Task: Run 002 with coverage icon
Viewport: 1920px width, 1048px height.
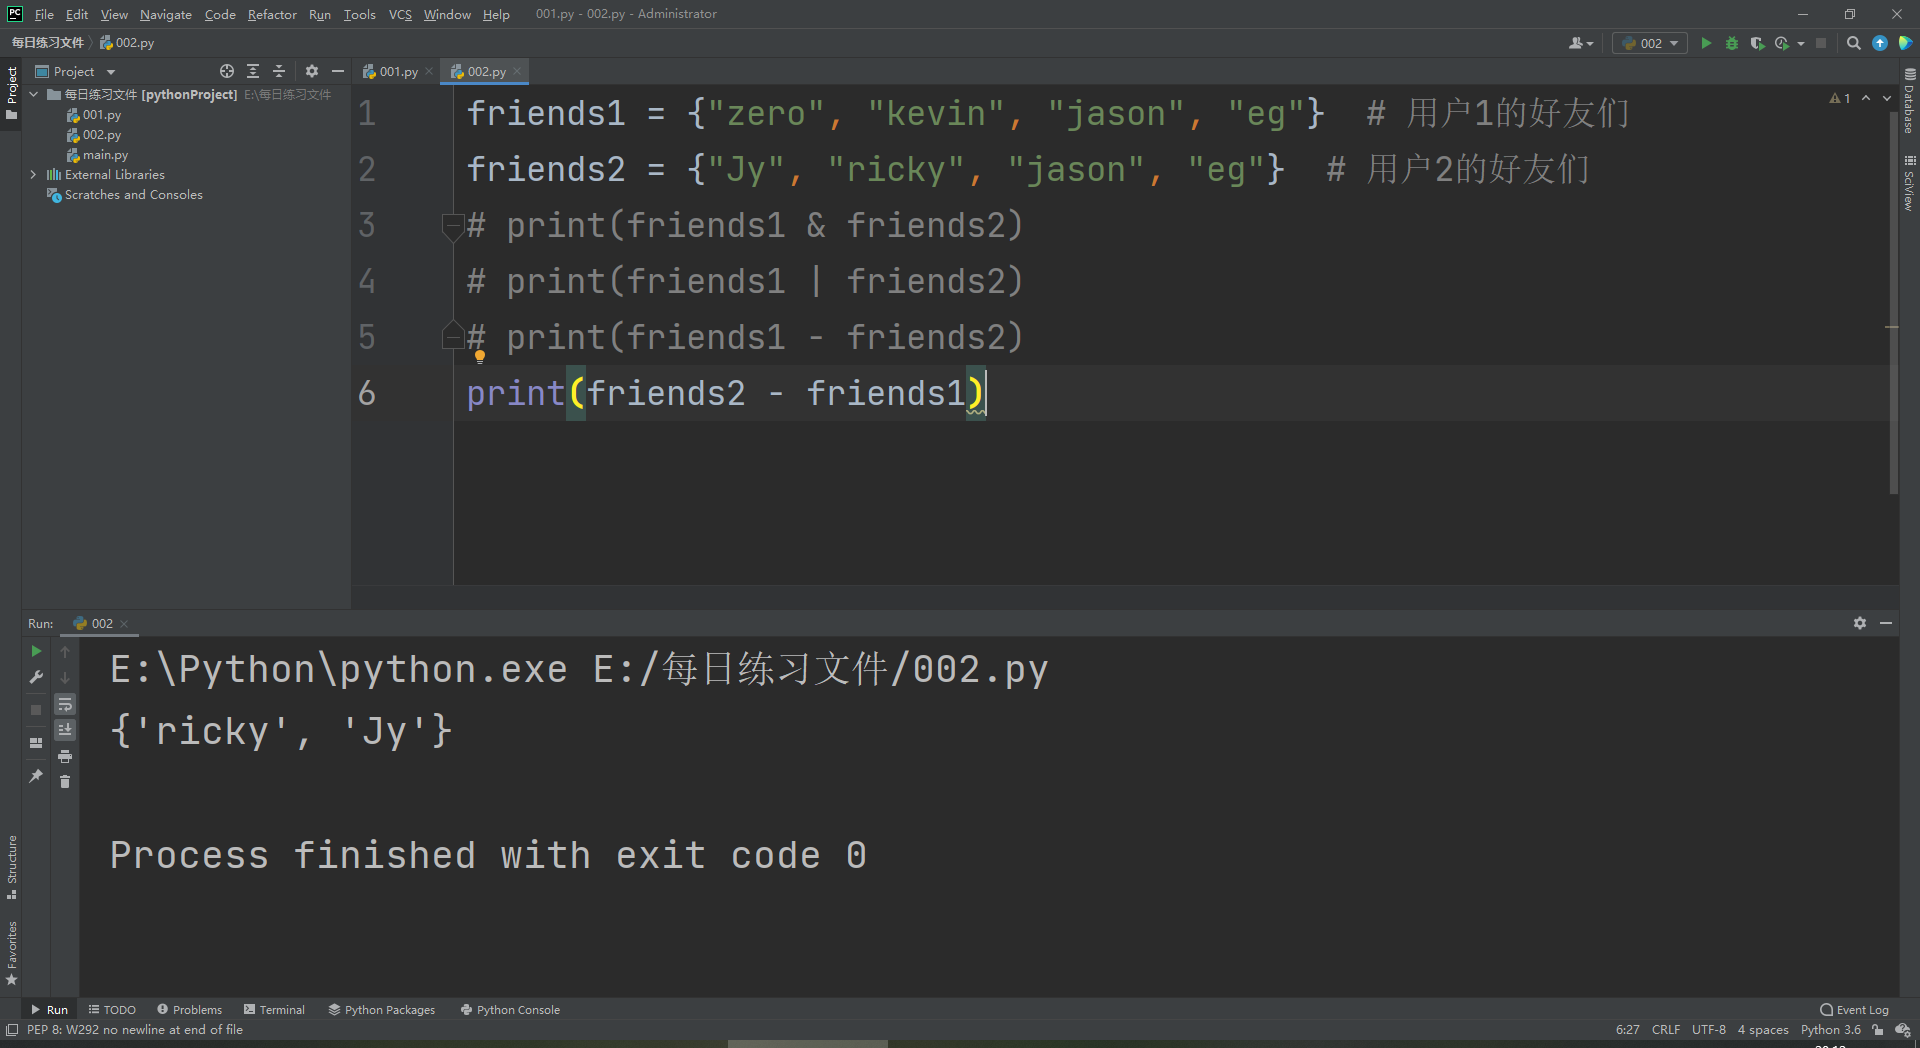Action: click(1757, 43)
